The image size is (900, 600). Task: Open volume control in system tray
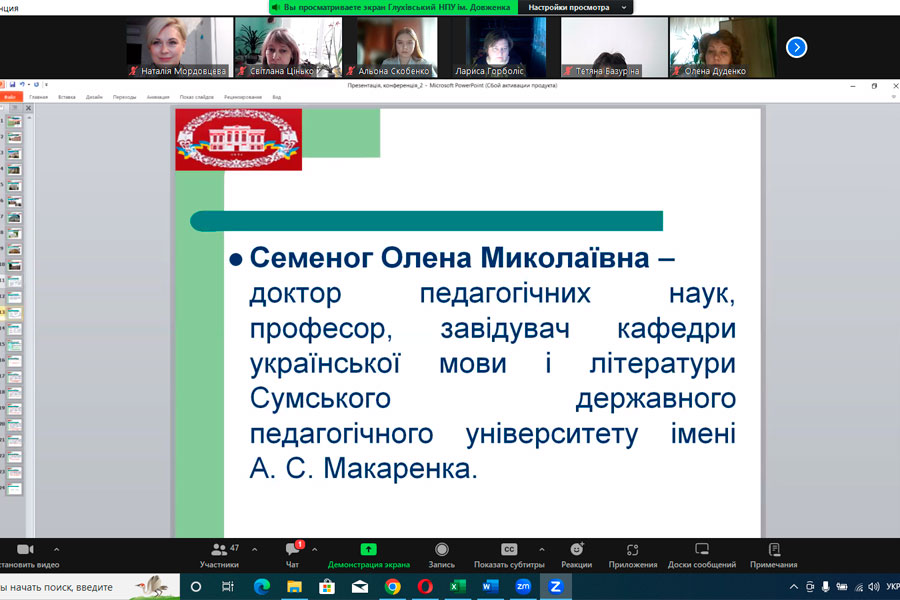coord(874,587)
